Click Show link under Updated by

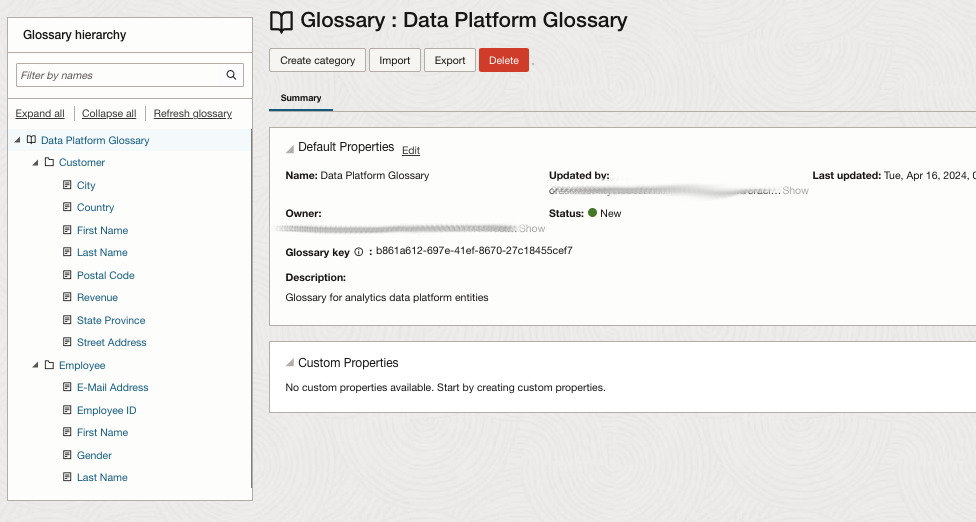coord(795,190)
